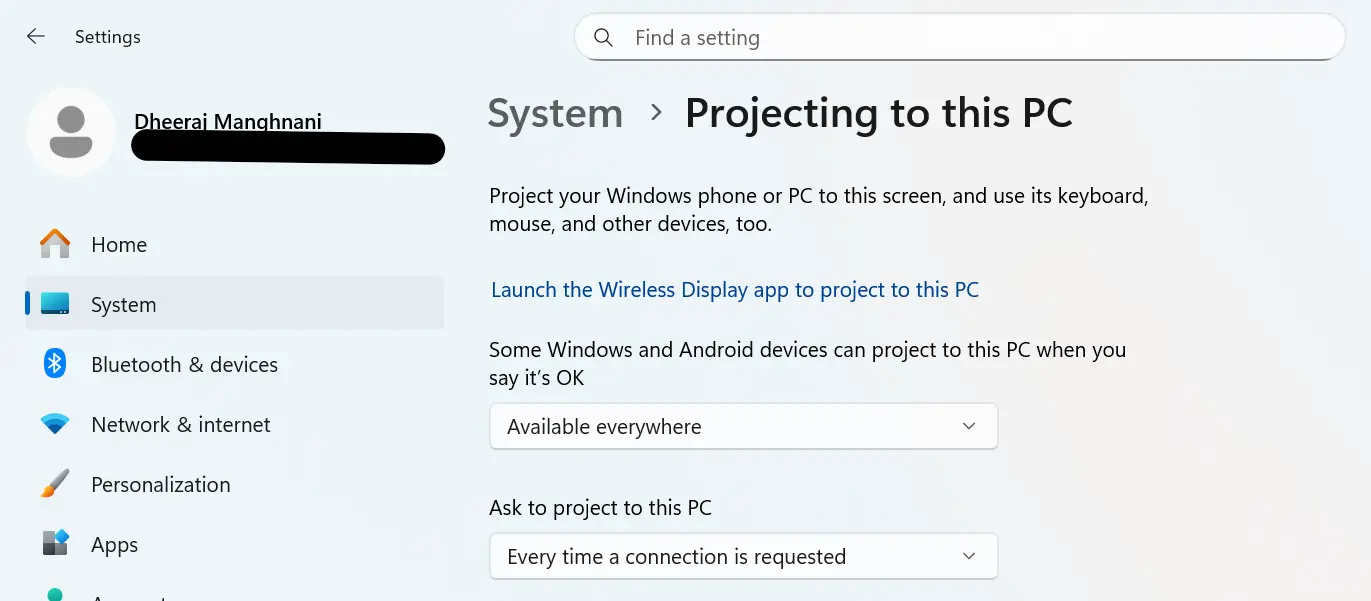Open Network & internet via its Wi-Fi icon
The image size is (1371, 601).
(54, 424)
